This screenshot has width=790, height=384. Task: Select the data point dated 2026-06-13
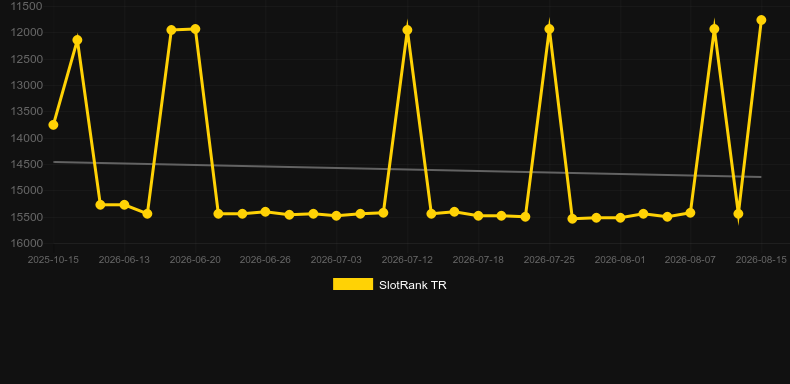[124, 205]
